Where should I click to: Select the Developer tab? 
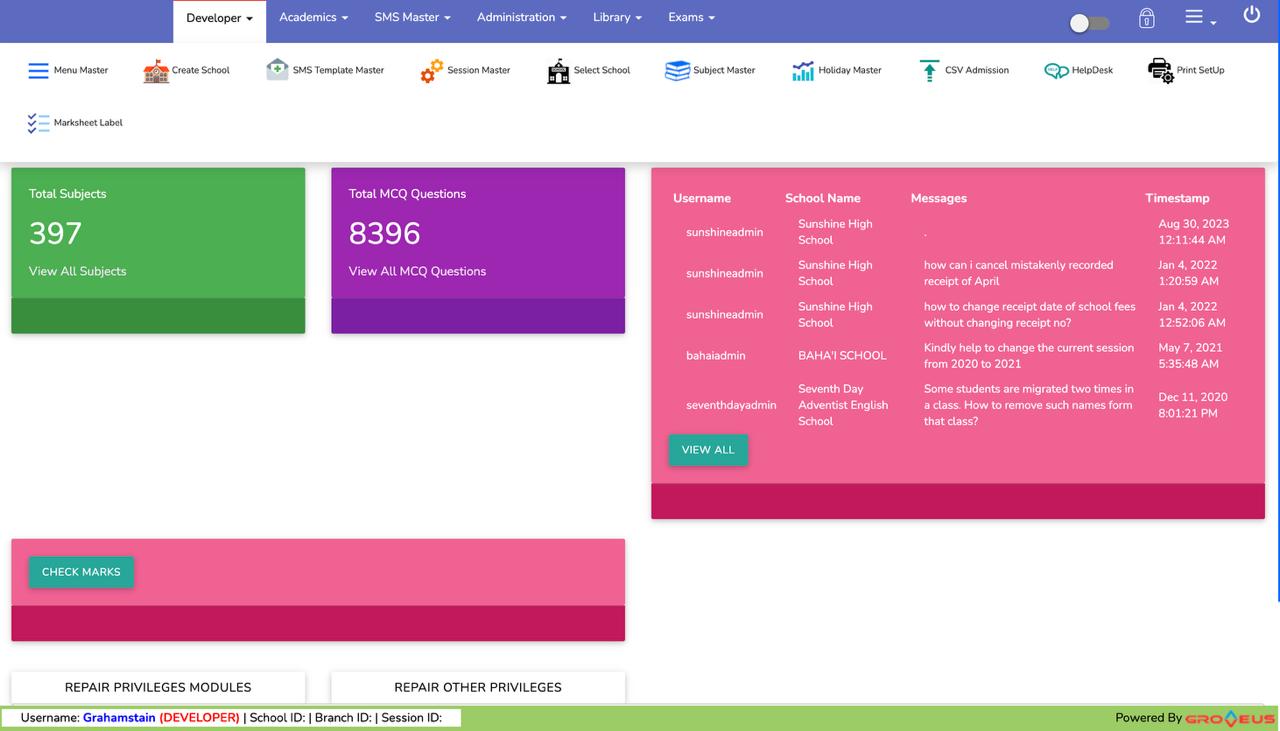click(219, 19)
